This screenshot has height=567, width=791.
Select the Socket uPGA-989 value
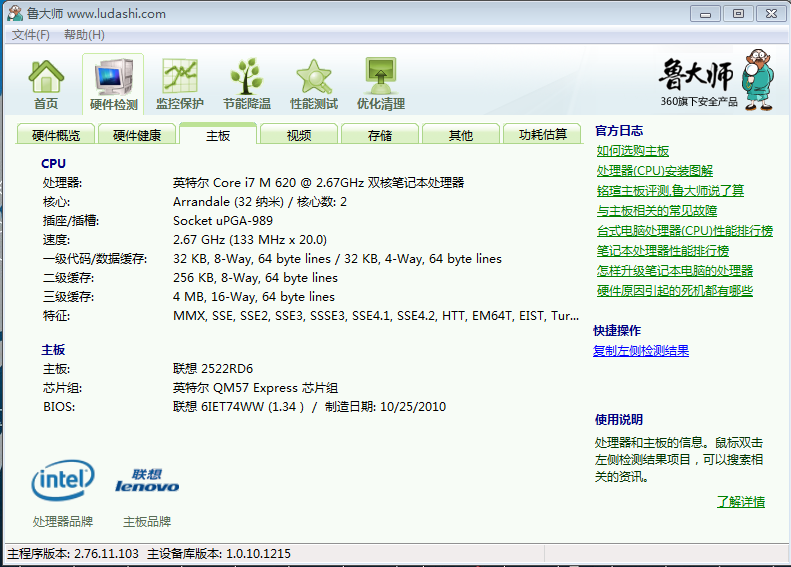pyautogui.click(x=222, y=221)
